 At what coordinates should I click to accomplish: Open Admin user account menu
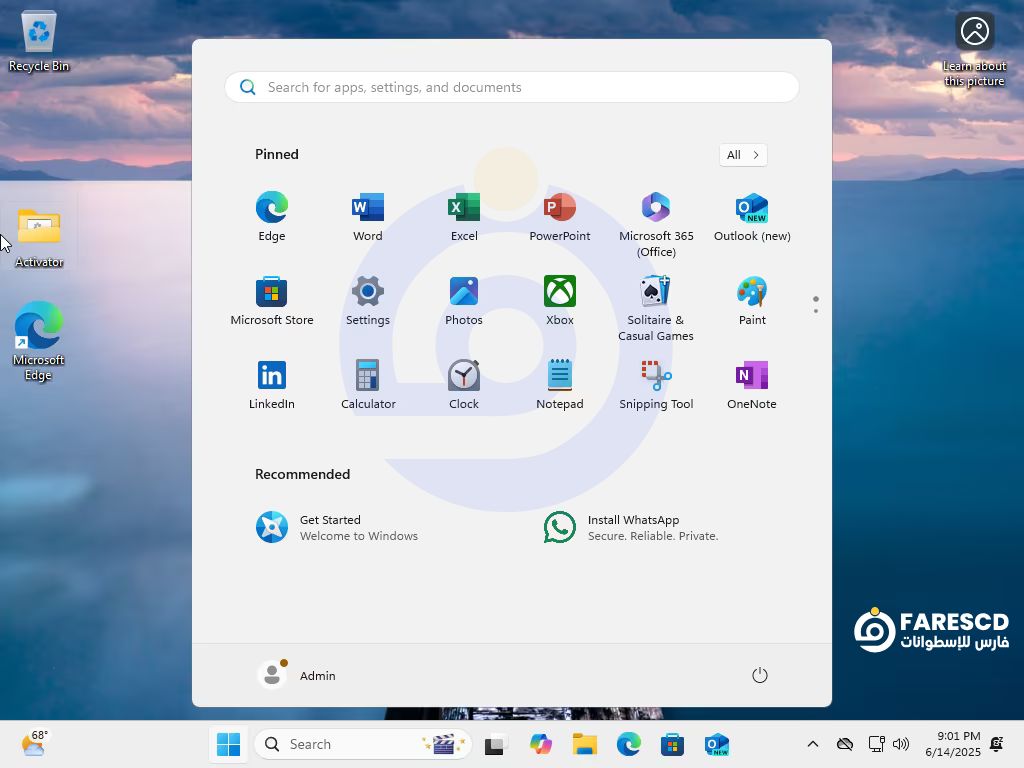pos(297,675)
